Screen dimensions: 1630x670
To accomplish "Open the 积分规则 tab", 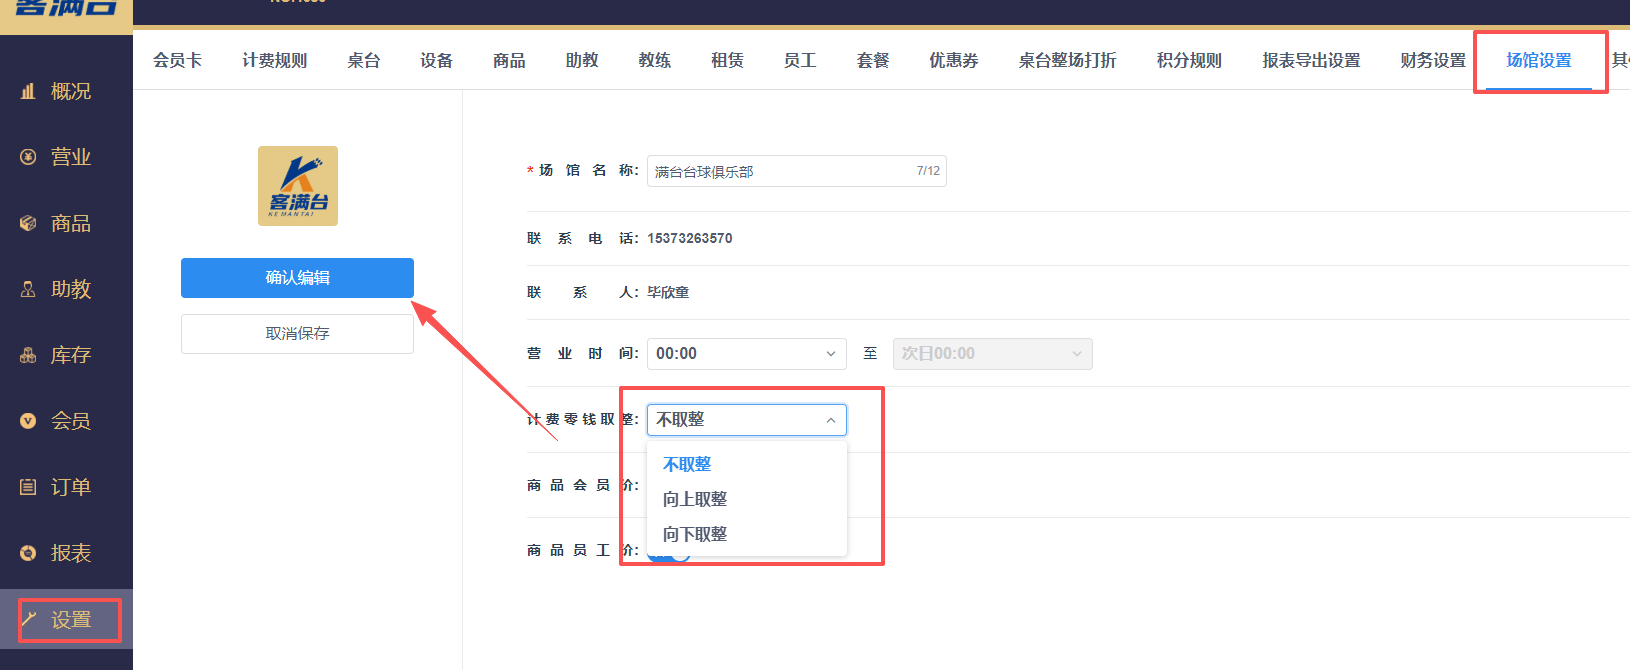I will [1189, 60].
